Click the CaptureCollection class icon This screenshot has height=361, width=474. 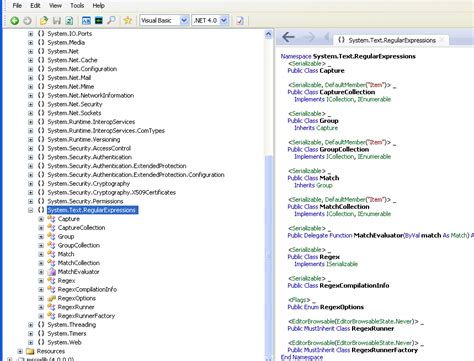click(x=51, y=228)
